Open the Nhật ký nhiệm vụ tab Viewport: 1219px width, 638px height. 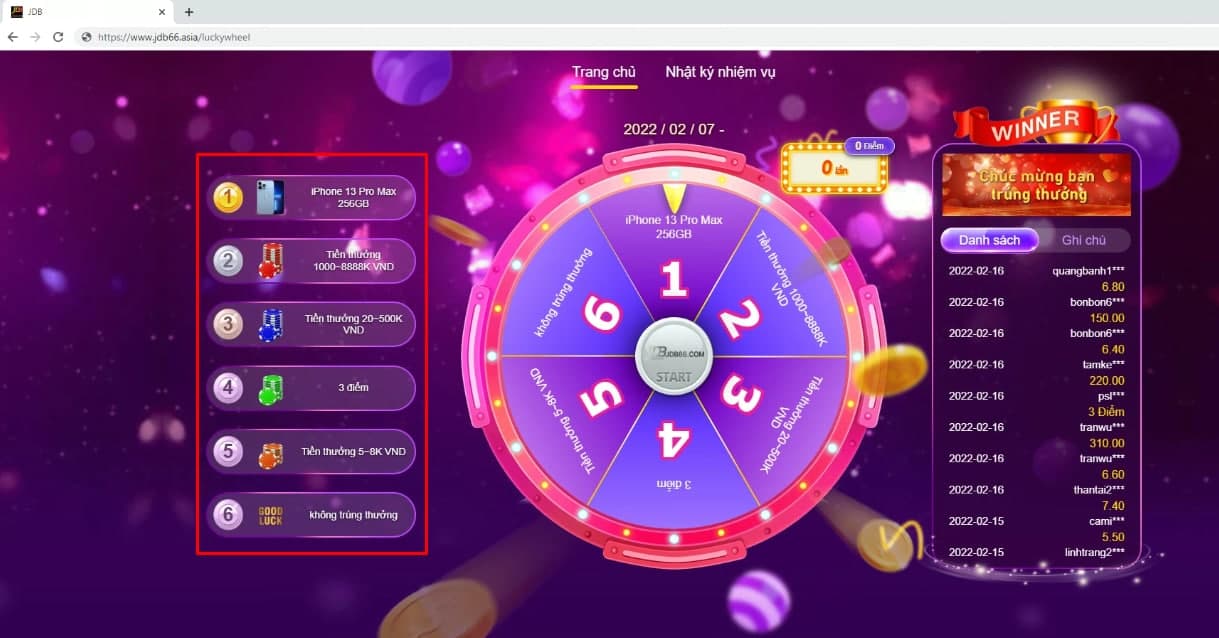pos(720,72)
